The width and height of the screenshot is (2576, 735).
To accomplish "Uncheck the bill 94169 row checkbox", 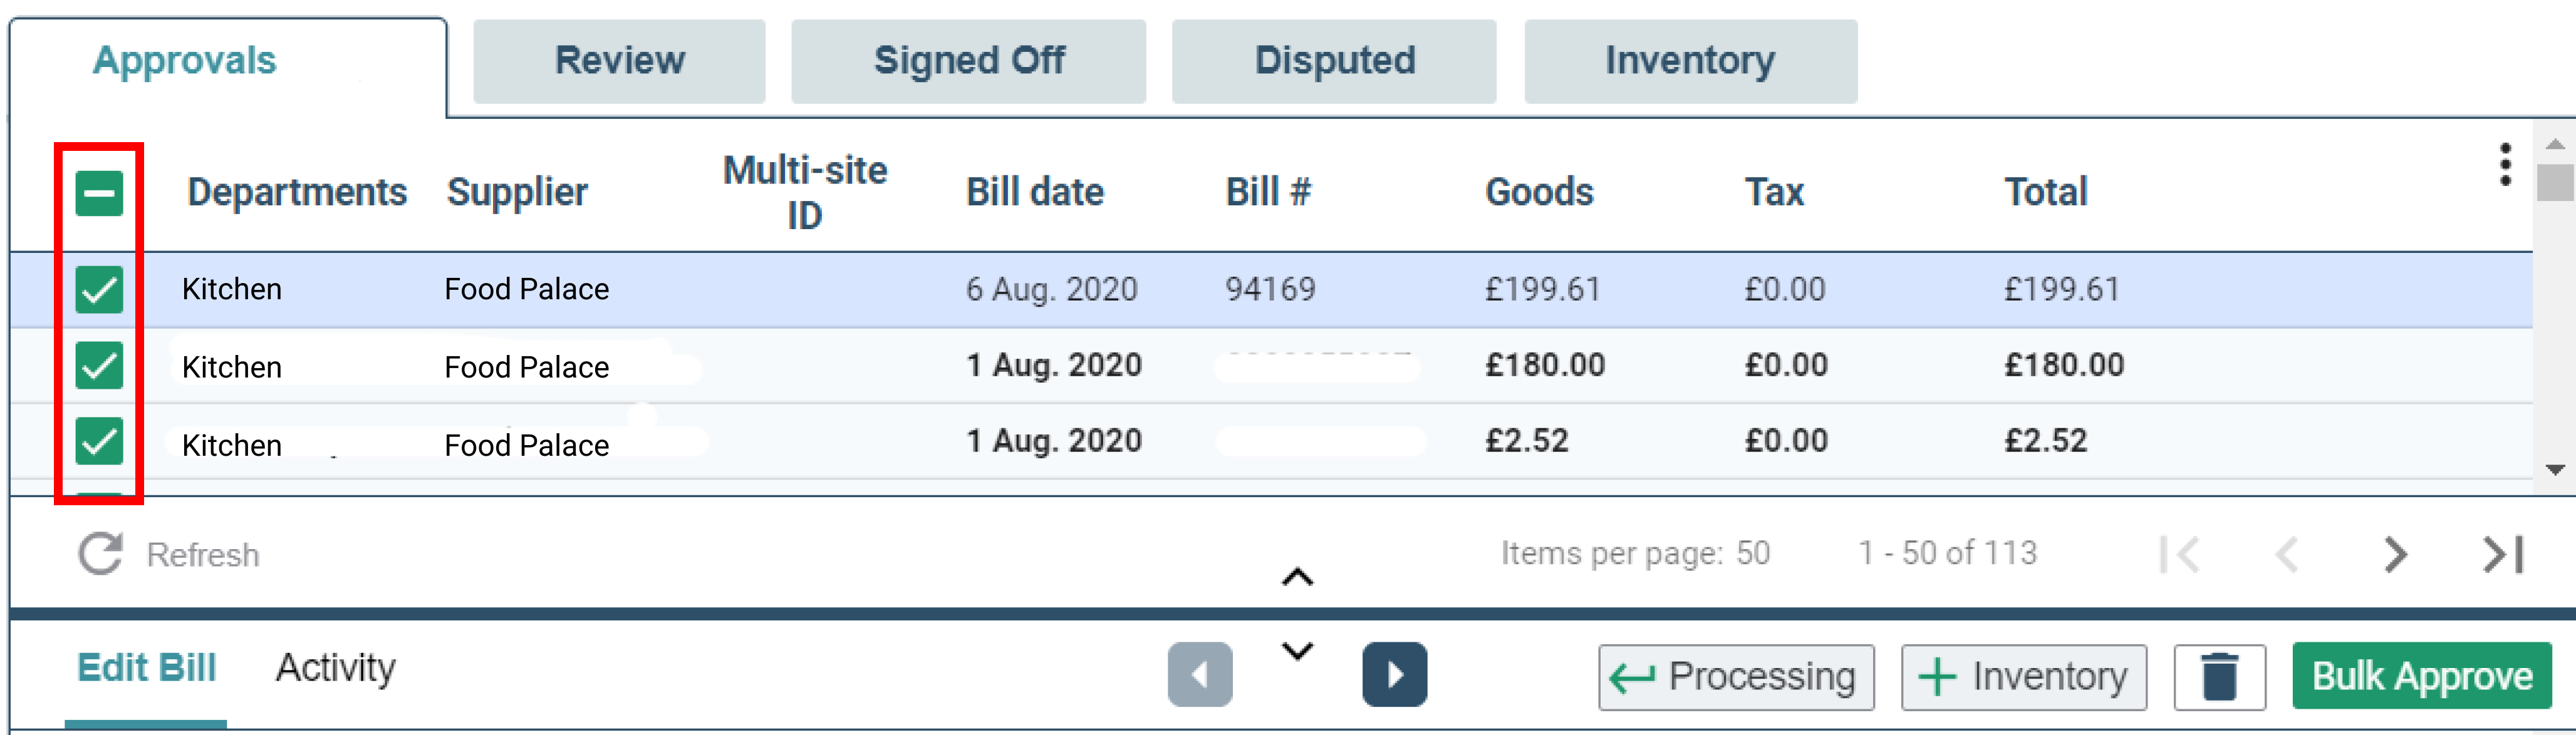I will point(99,290).
